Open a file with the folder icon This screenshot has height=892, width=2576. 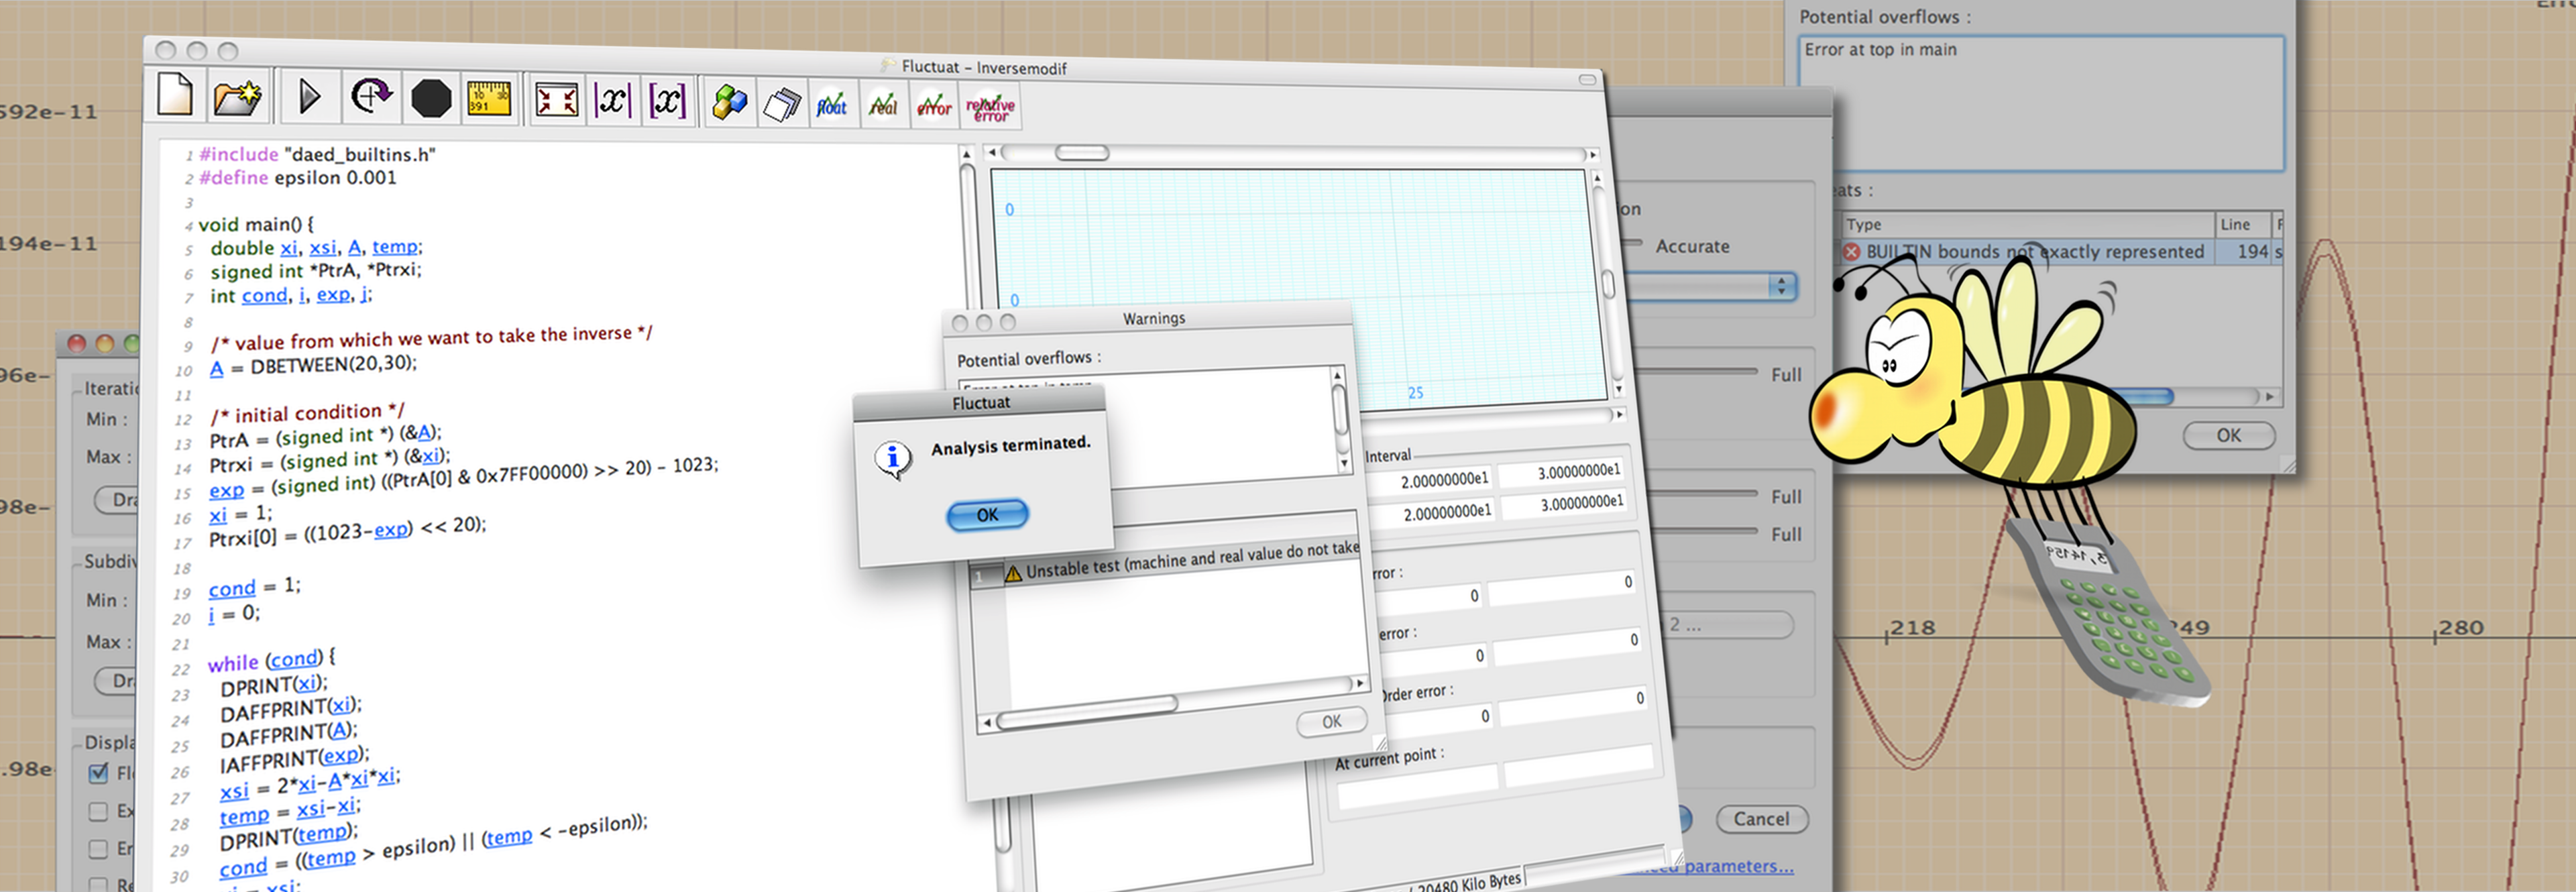[x=237, y=97]
